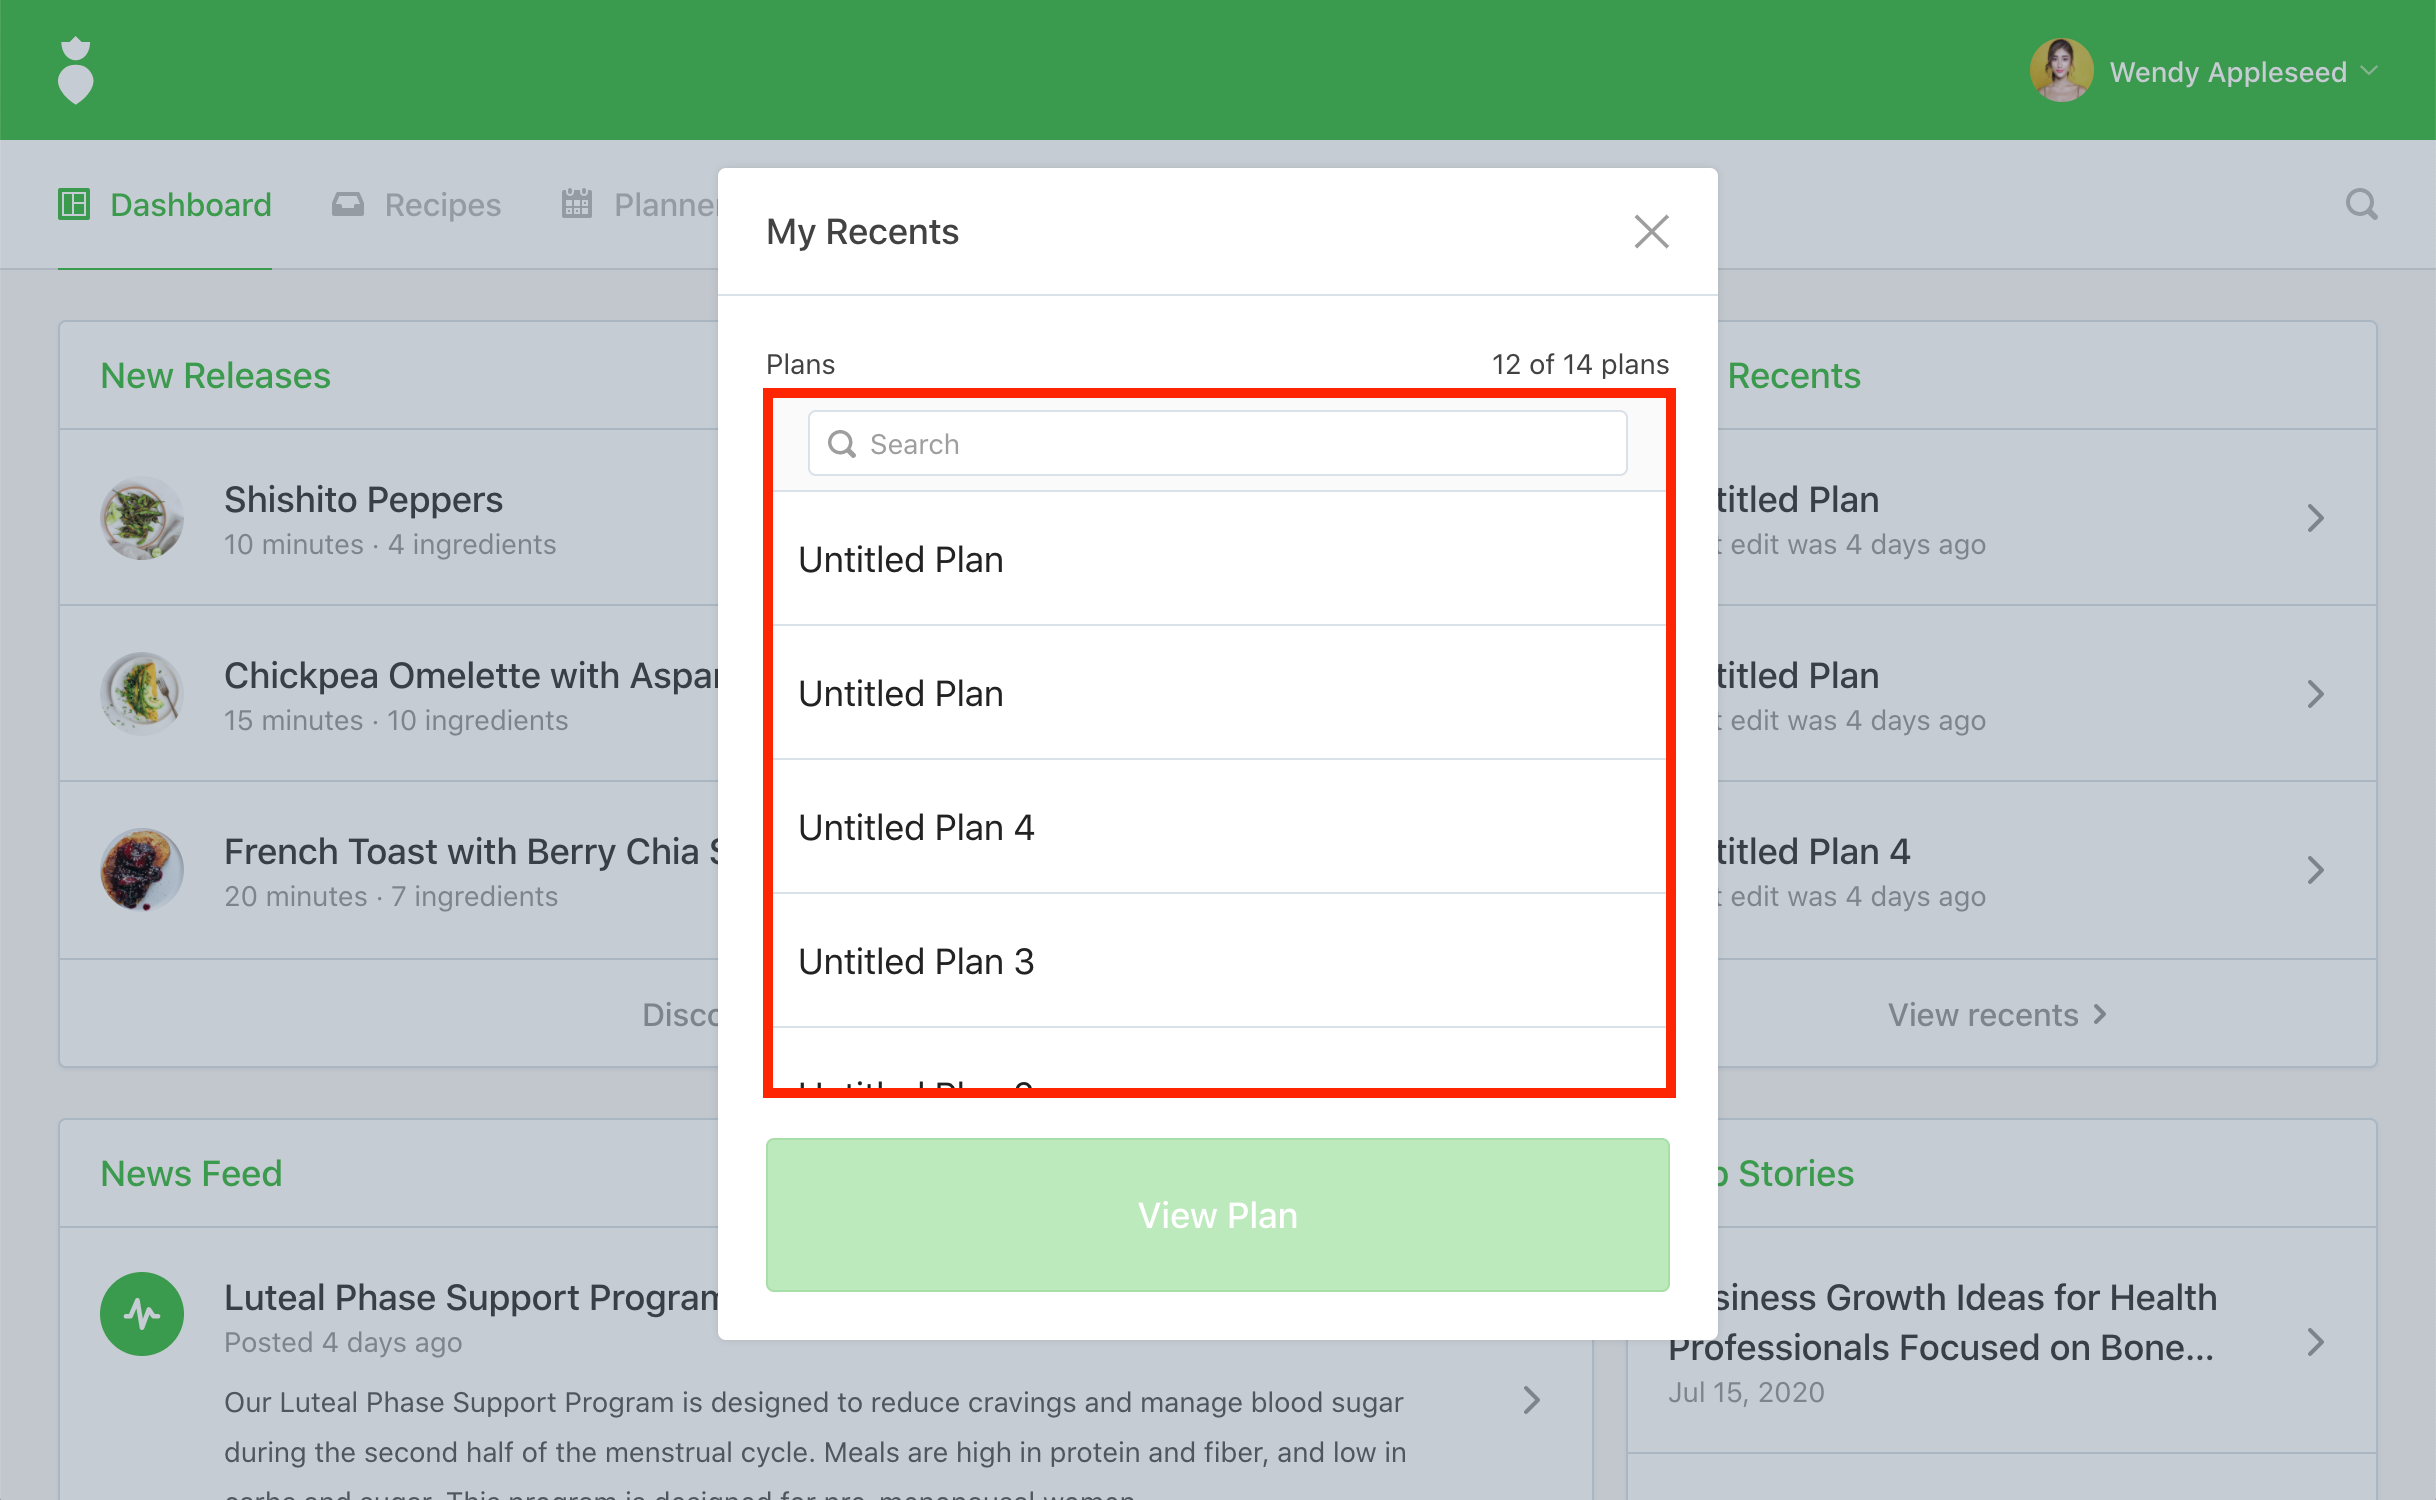Click the Recipes tray icon
Viewport: 2436px width, 1500px height.
[348, 205]
